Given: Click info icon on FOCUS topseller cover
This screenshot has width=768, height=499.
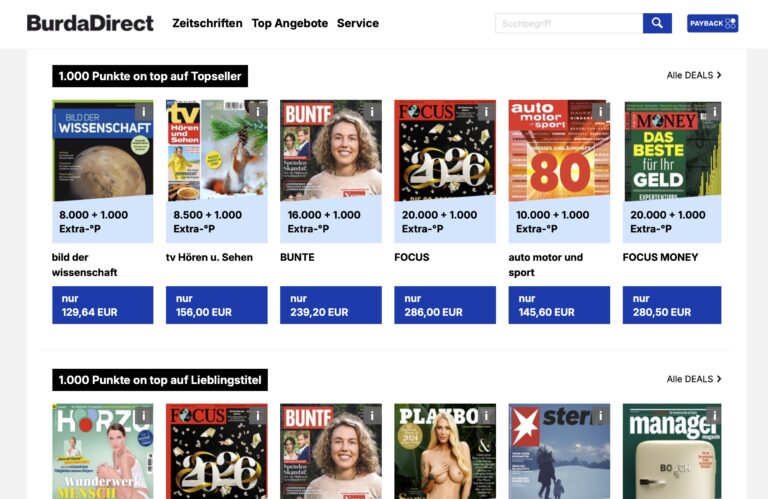Looking at the screenshot, I should pos(485,112).
